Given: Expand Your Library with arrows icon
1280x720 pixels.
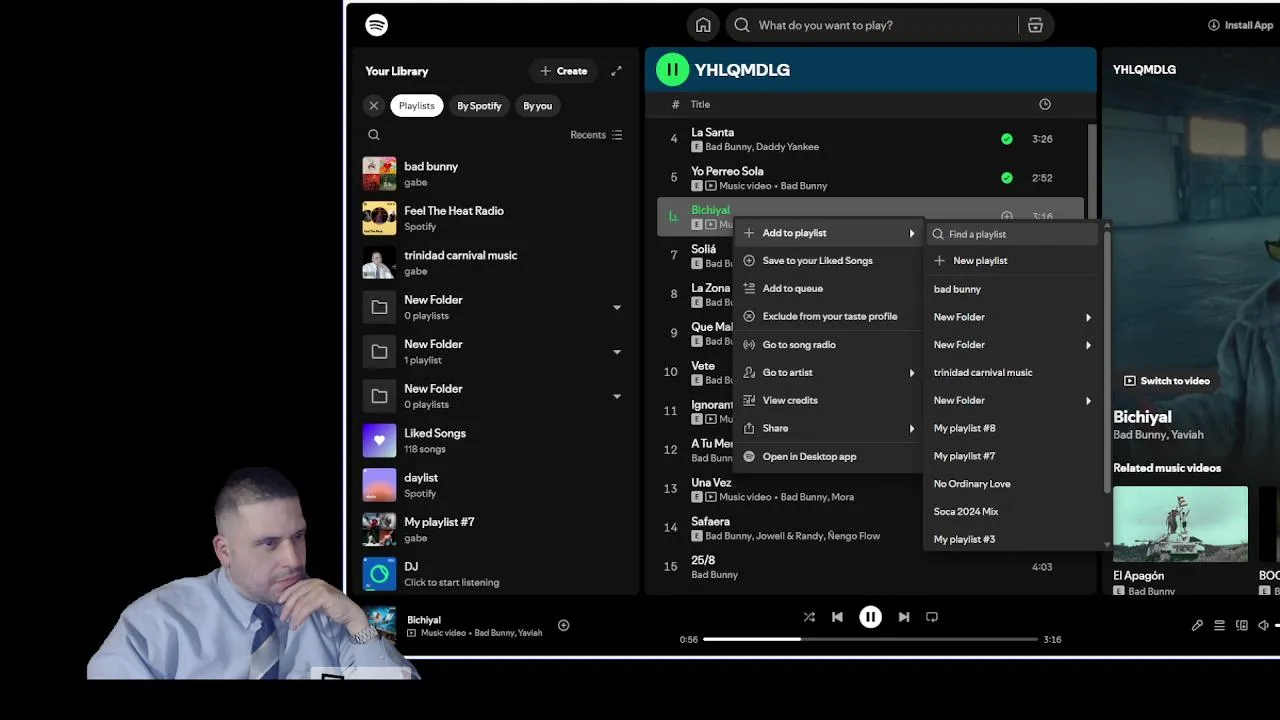Looking at the screenshot, I should (616, 71).
